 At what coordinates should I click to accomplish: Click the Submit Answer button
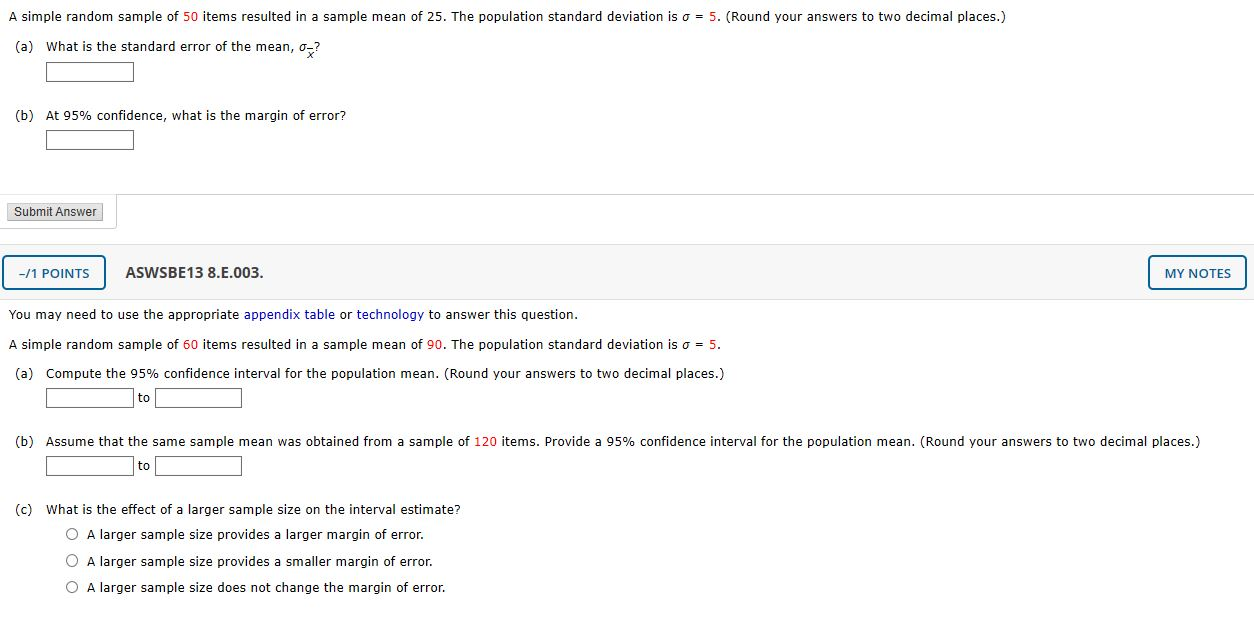click(55, 211)
